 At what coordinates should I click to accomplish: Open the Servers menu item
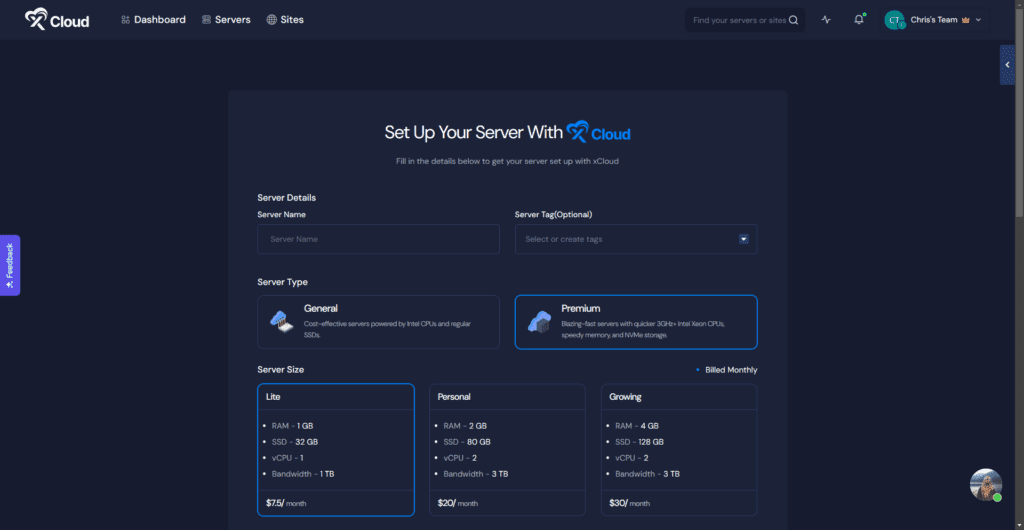[226, 20]
